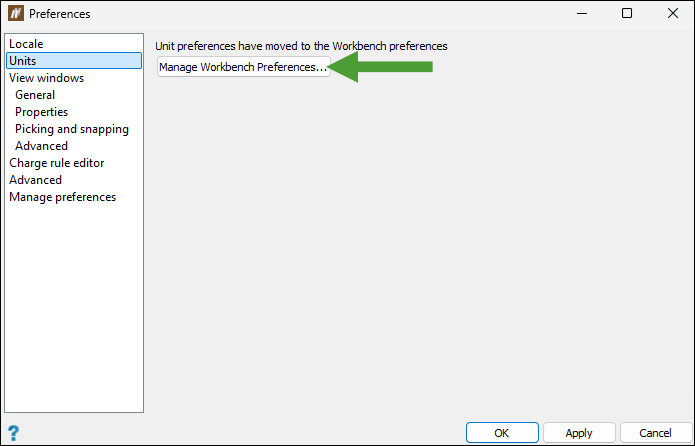Close the Preferences dialog
The width and height of the screenshot is (695, 446).
[x=672, y=13]
